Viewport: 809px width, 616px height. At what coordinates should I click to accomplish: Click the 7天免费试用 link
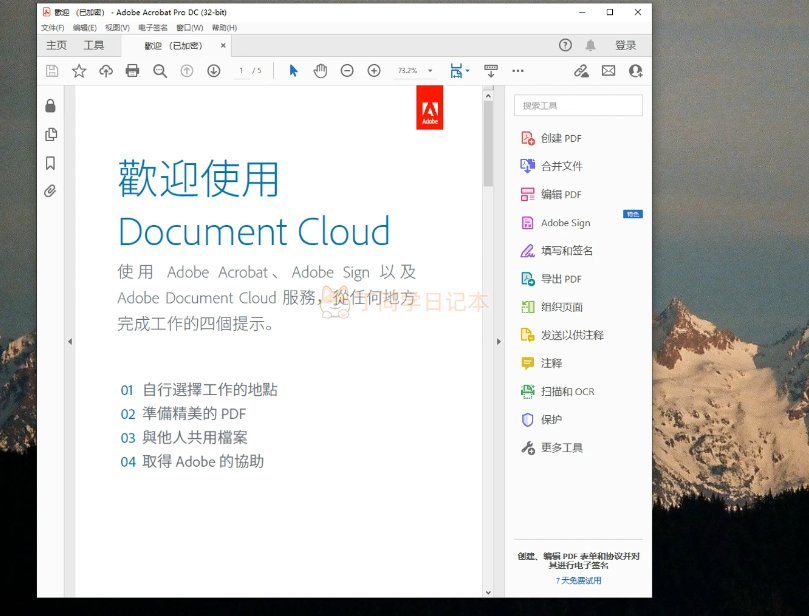(x=579, y=580)
